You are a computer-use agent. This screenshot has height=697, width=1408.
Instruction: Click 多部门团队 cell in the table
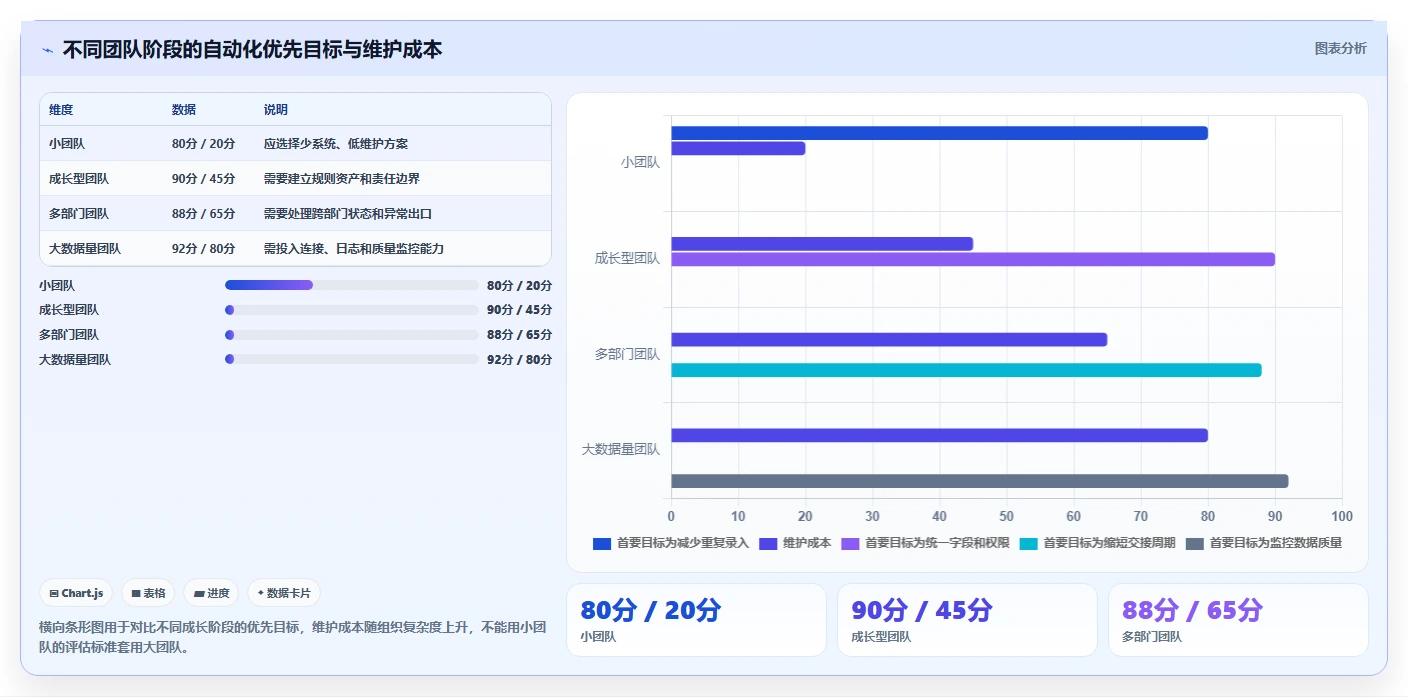(x=79, y=214)
